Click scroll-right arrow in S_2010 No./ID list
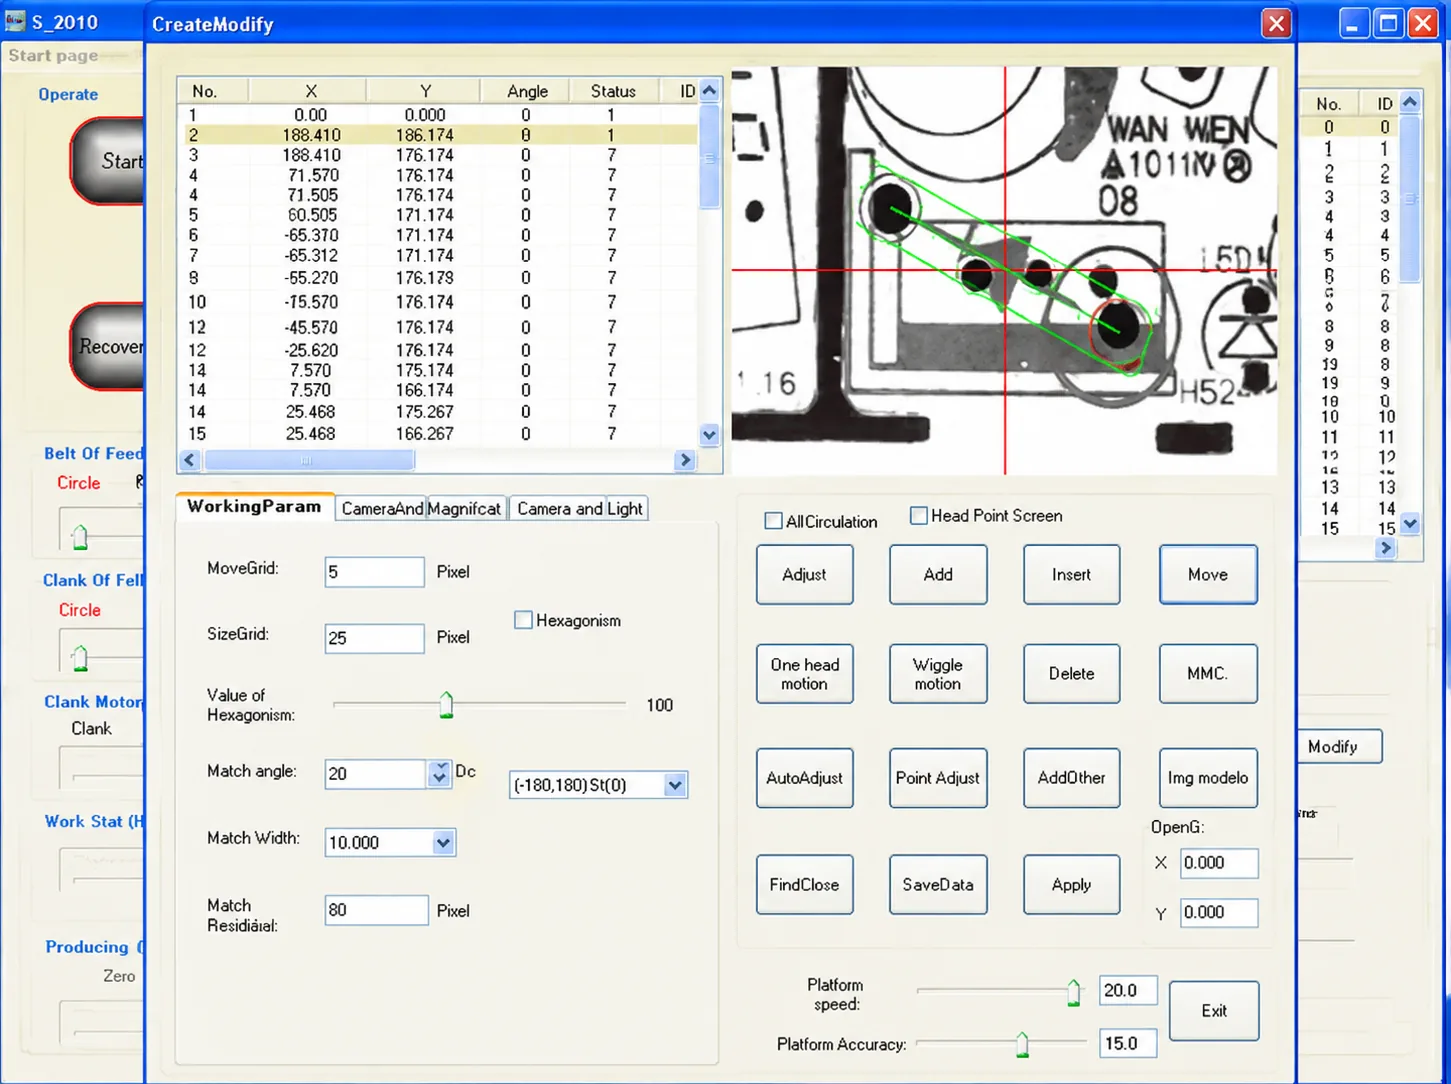Screen dimensions: 1451x1084 pyautogui.click(x=1385, y=548)
